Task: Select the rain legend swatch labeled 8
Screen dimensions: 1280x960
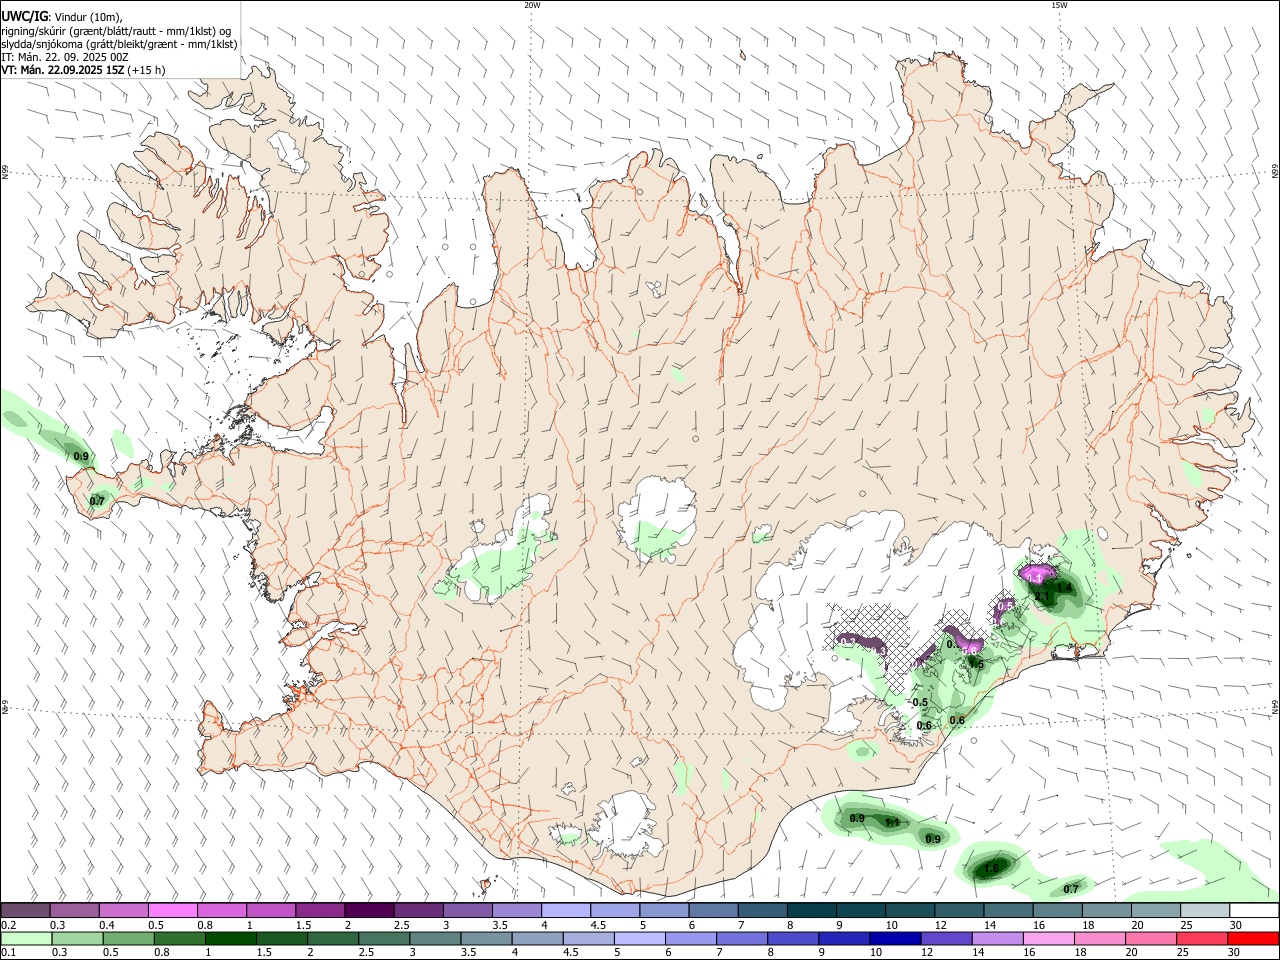Action: (x=794, y=938)
